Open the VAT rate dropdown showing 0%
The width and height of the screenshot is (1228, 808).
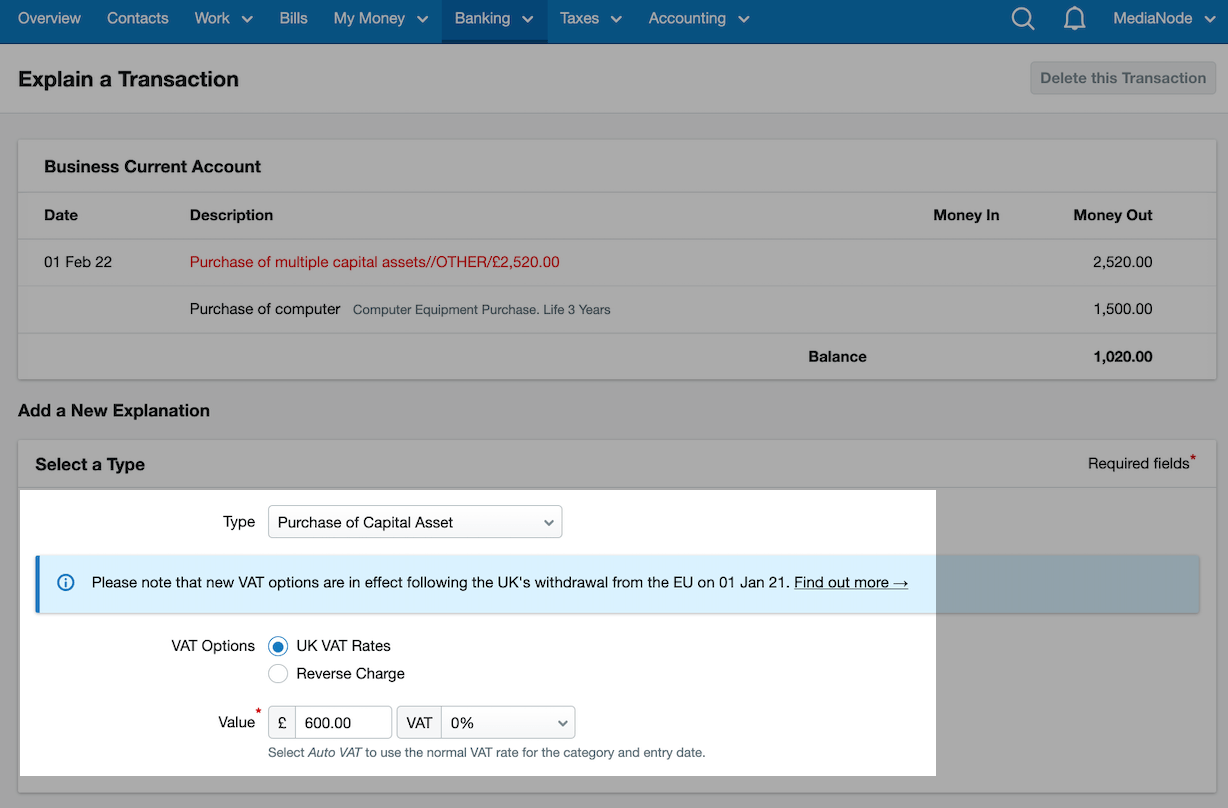[x=507, y=721]
